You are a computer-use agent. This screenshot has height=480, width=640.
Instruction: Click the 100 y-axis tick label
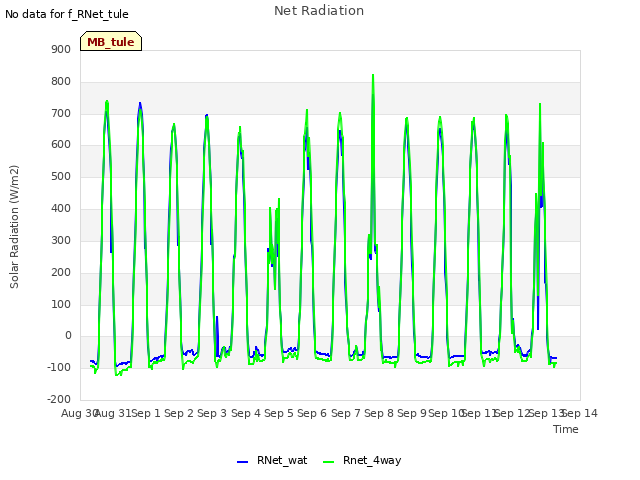61,304
